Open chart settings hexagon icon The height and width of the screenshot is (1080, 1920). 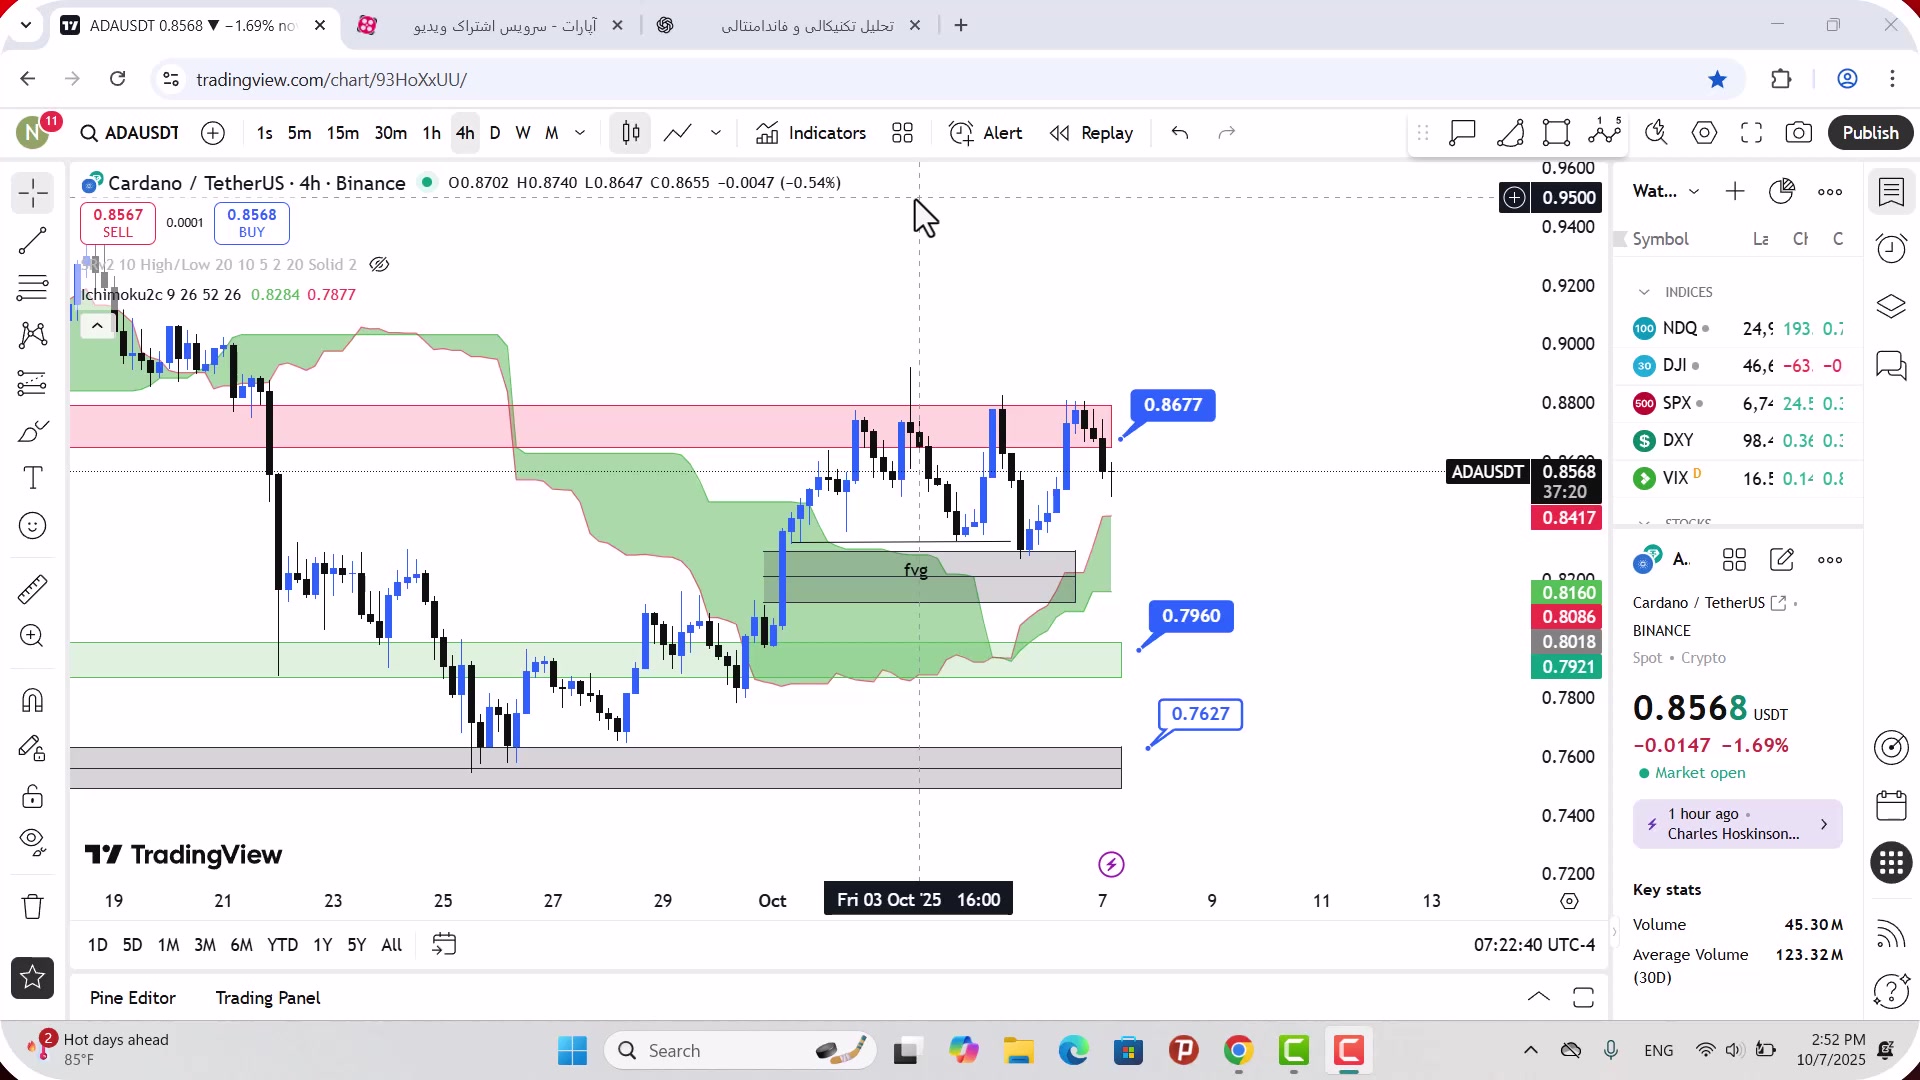tap(1705, 133)
